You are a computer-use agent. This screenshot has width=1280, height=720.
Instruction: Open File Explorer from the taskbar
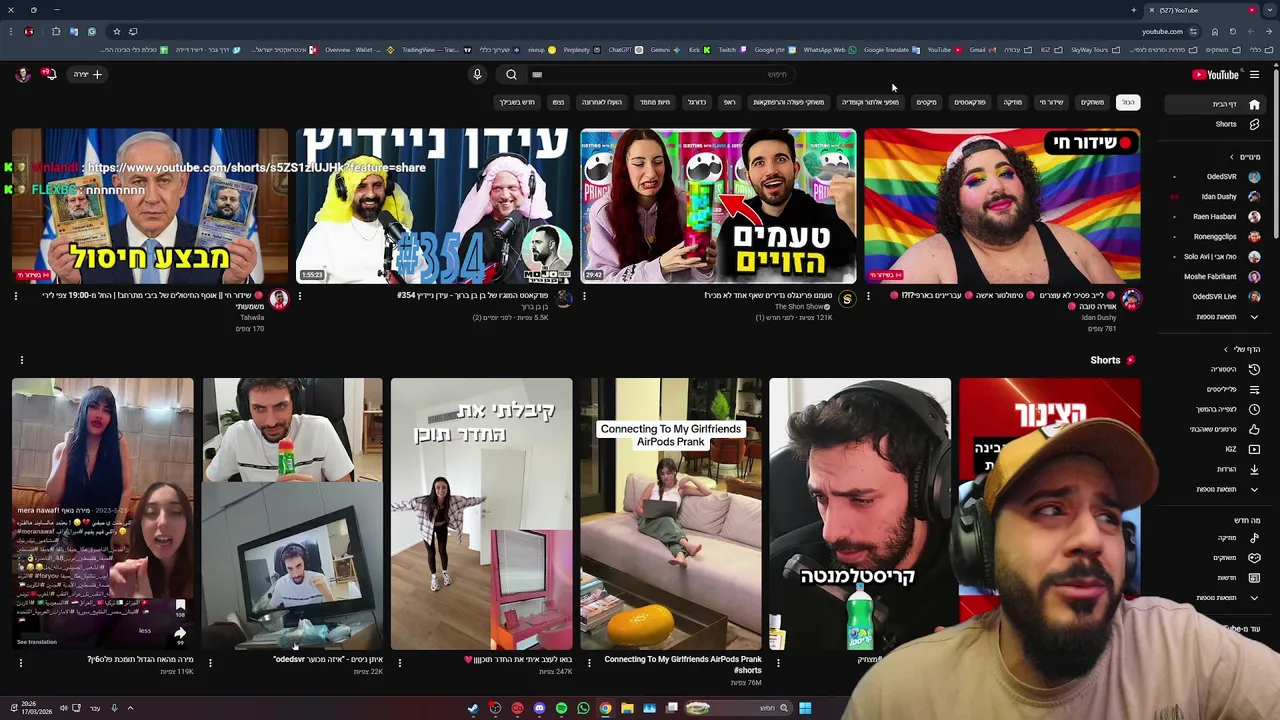click(x=627, y=708)
